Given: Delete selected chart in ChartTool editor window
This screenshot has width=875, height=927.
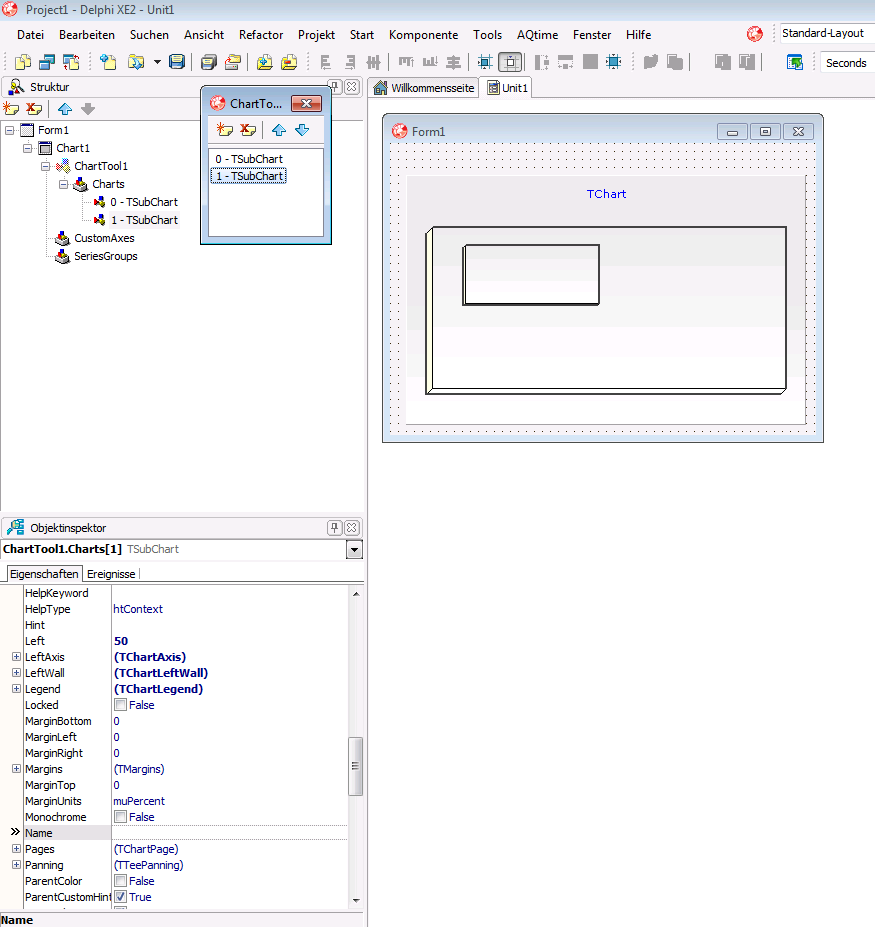Looking at the screenshot, I should [x=248, y=130].
